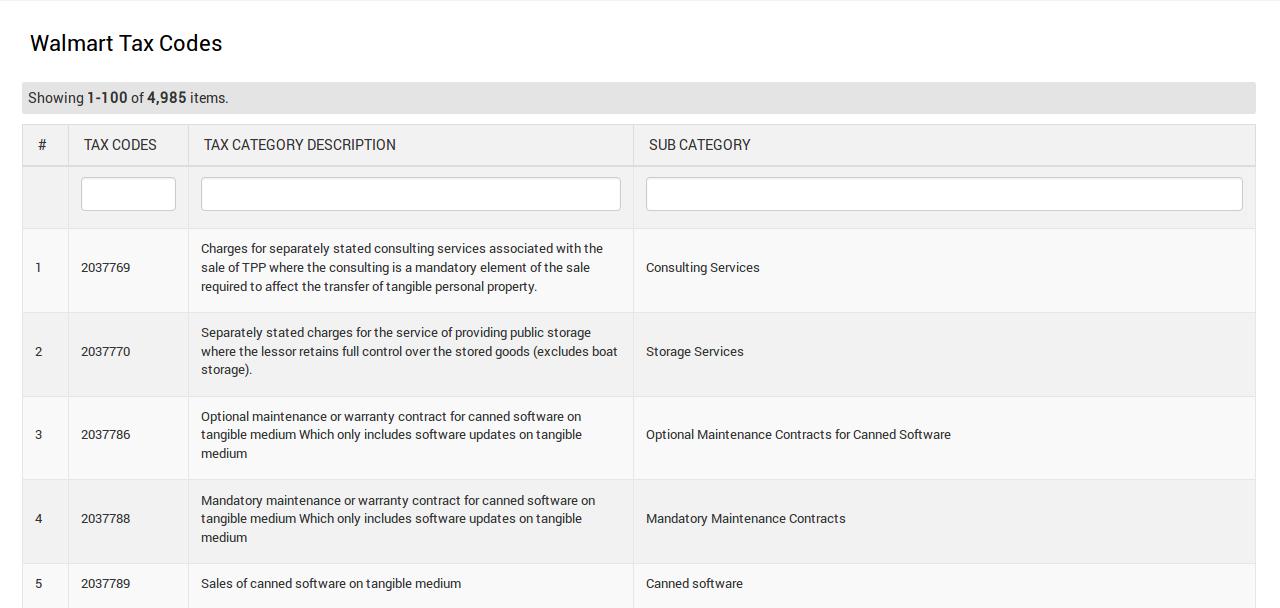Screen dimensions: 1280x608
Task: Select tax code 2037786 cell
Action: click(x=105, y=435)
